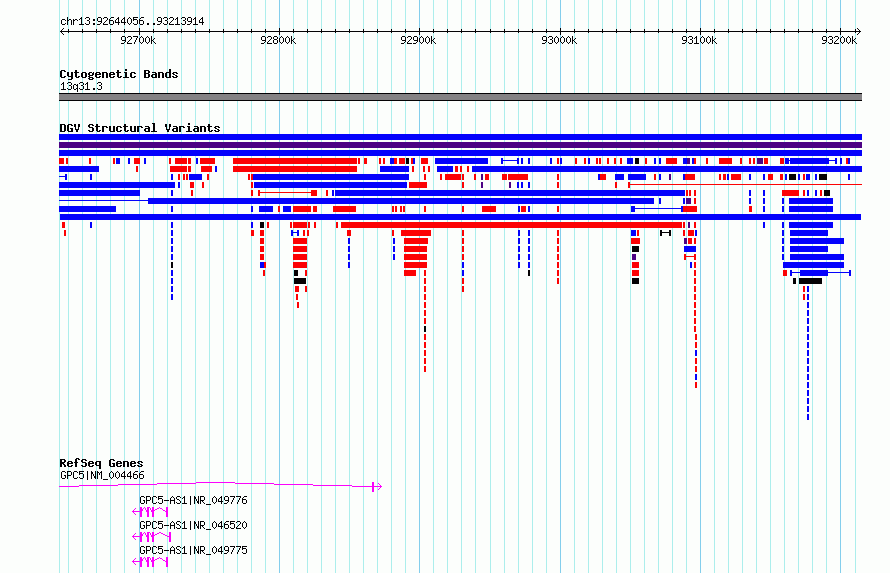Click the 92700k ruler tick label
The image size is (890, 573).
click(x=138, y=40)
